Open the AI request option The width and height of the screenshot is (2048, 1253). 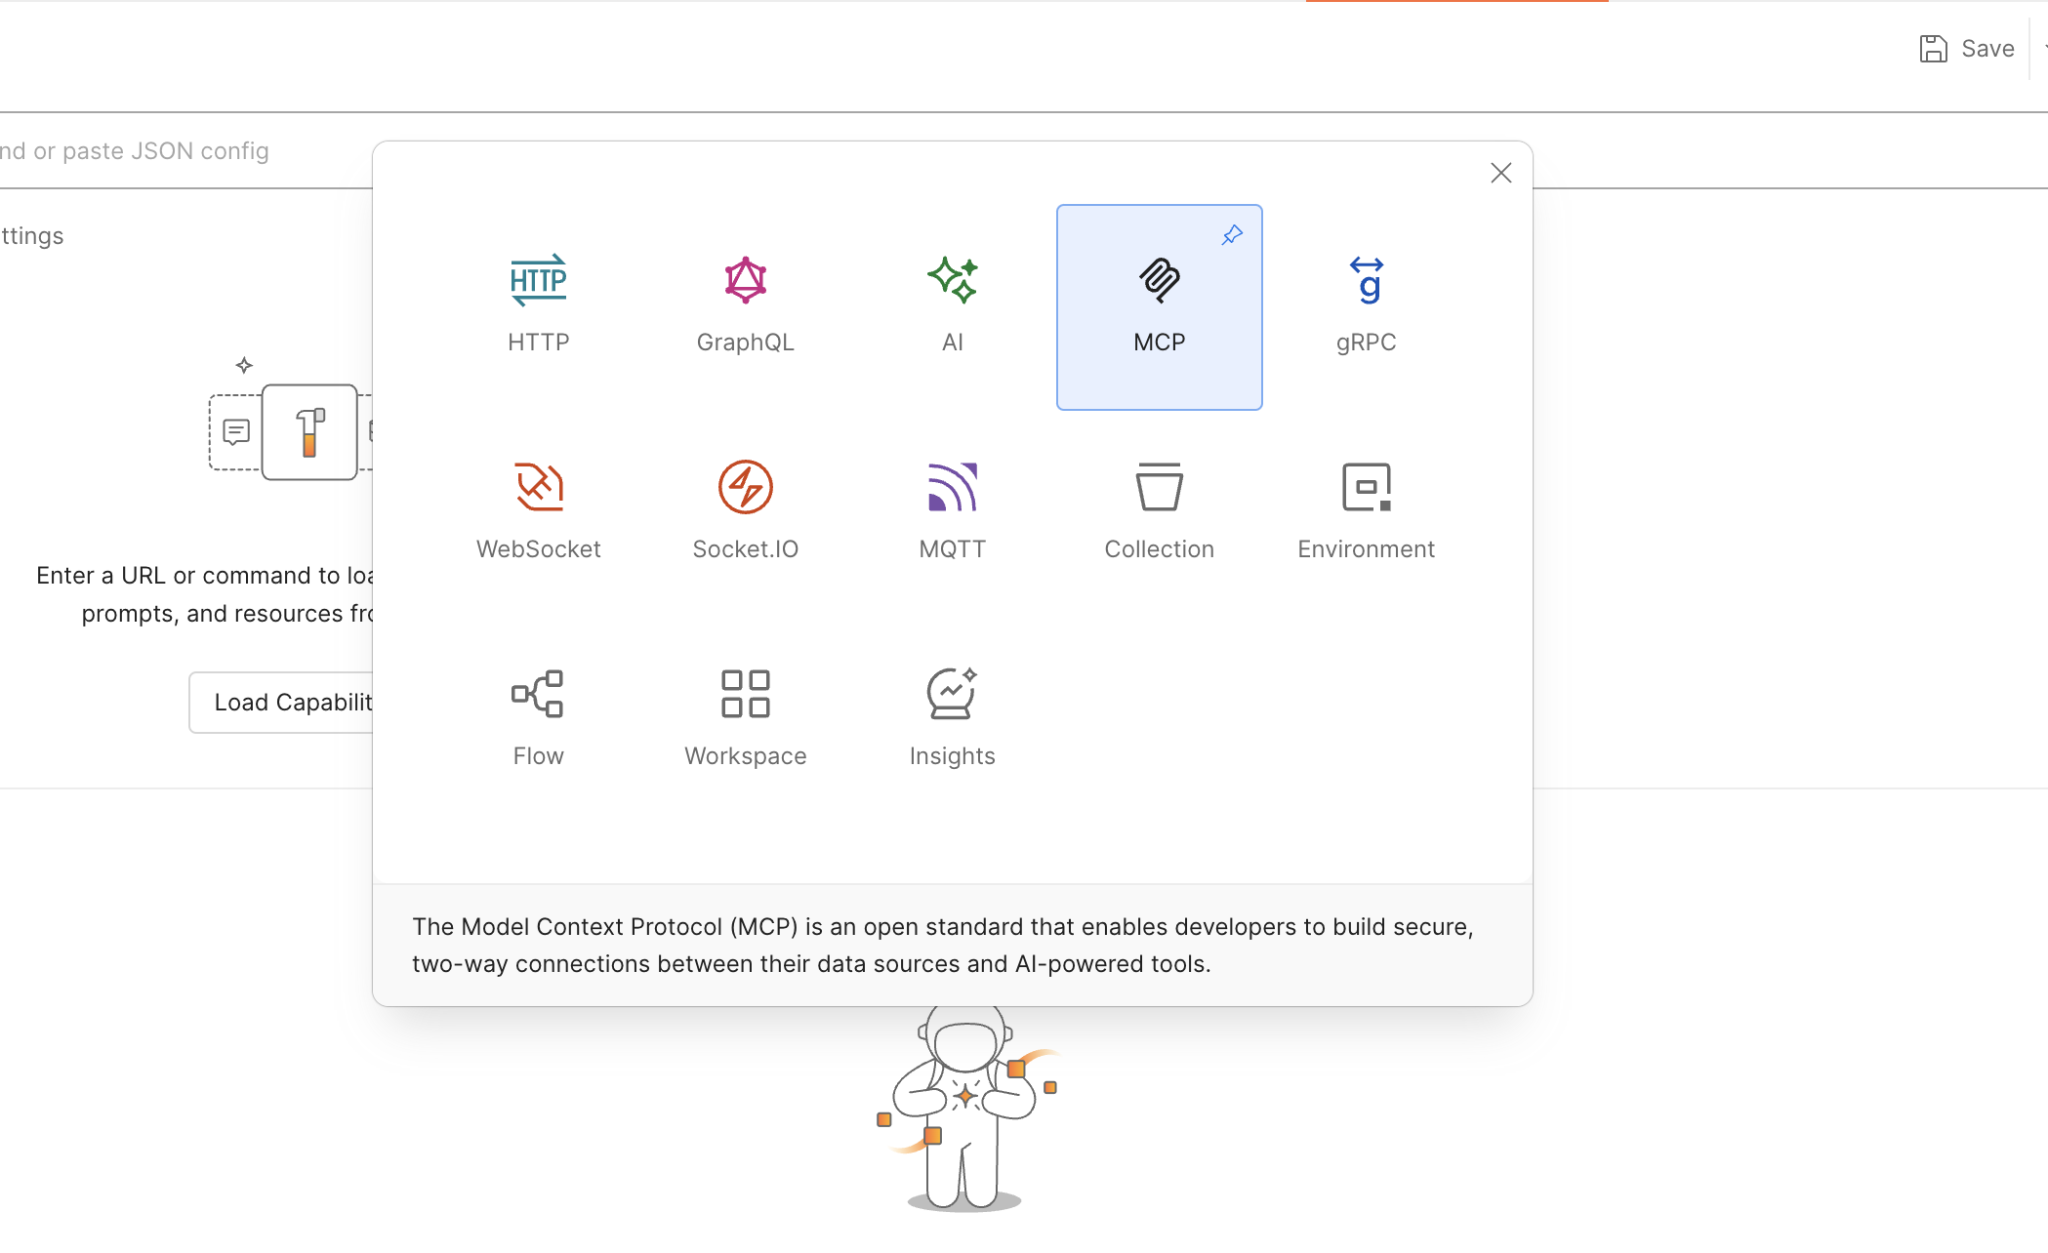point(952,307)
